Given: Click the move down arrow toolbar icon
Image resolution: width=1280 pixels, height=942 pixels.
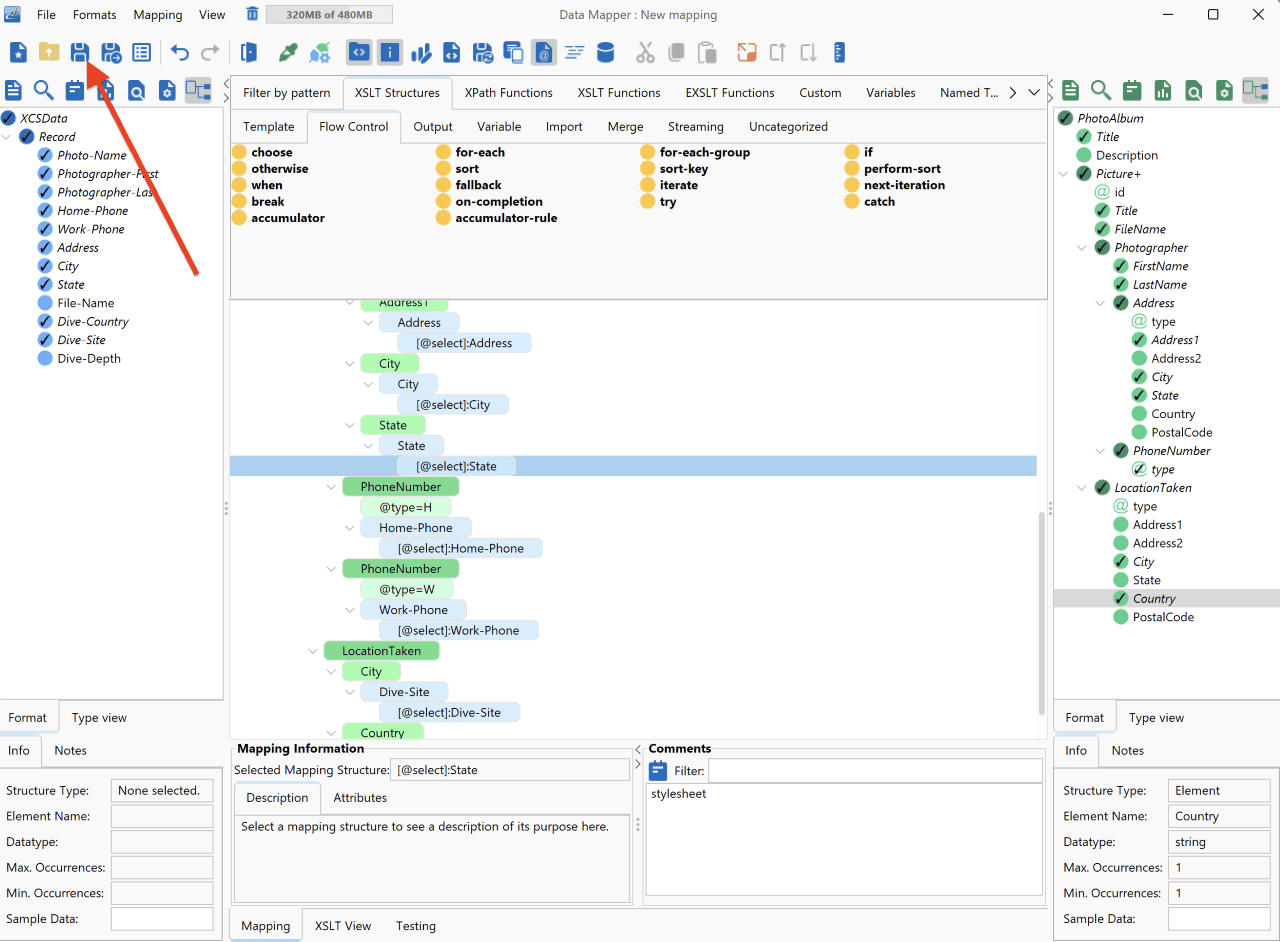Looking at the screenshot, I should [x=808, y=53].
